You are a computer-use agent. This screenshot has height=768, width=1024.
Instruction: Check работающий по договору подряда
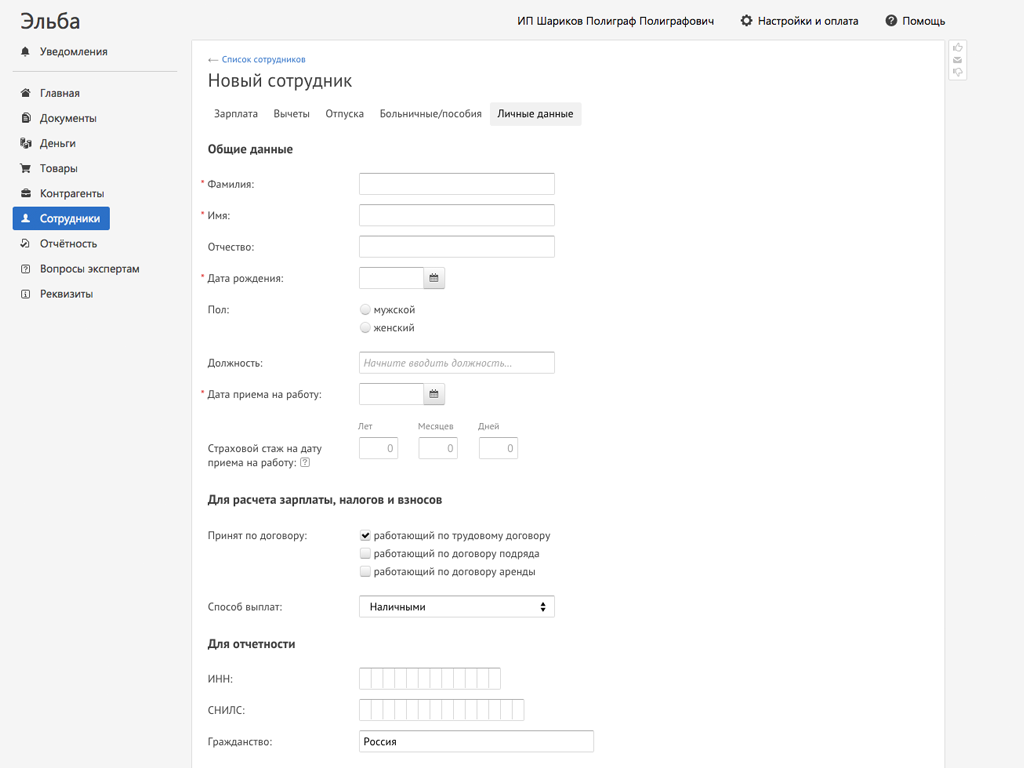tap(365, 554)
